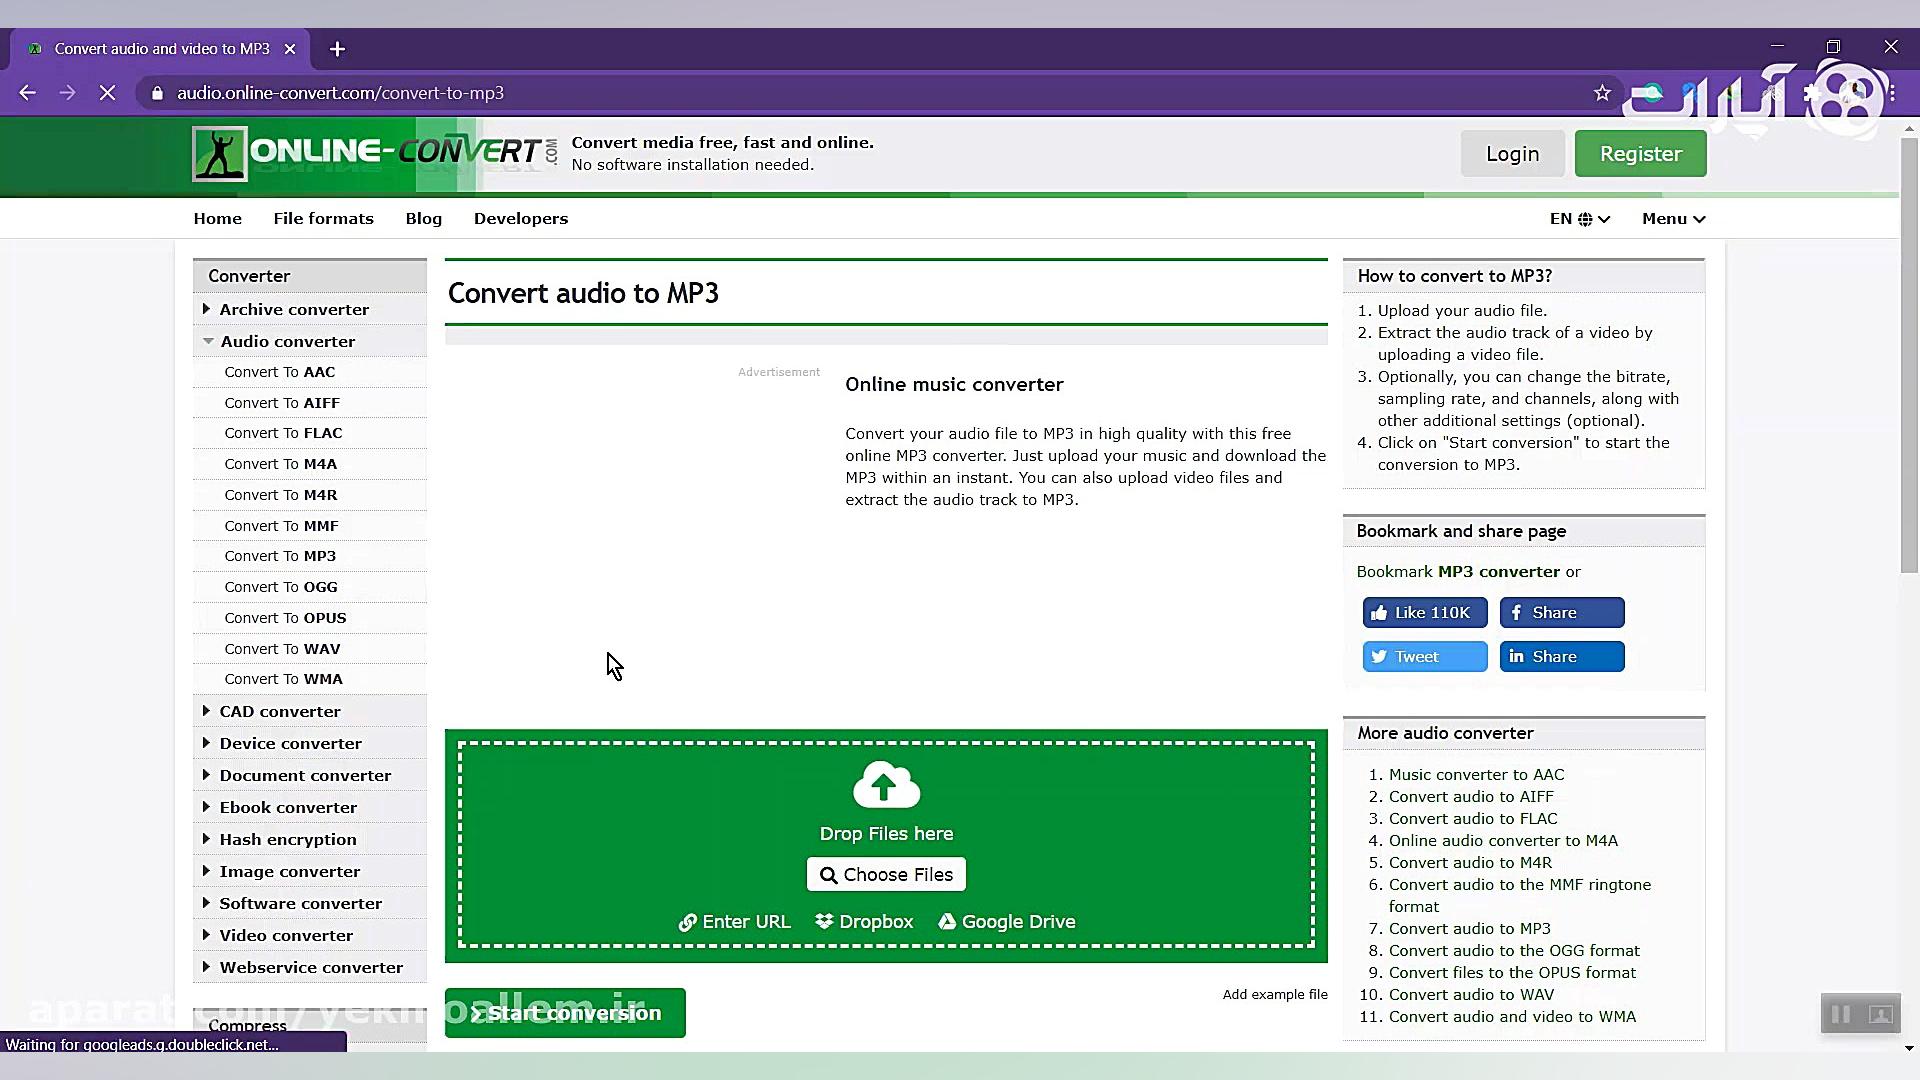The height and width of the screenshot is (1080, 1920).
Task: Click the Facebook Like 110K button
Action: point(1424,613)
